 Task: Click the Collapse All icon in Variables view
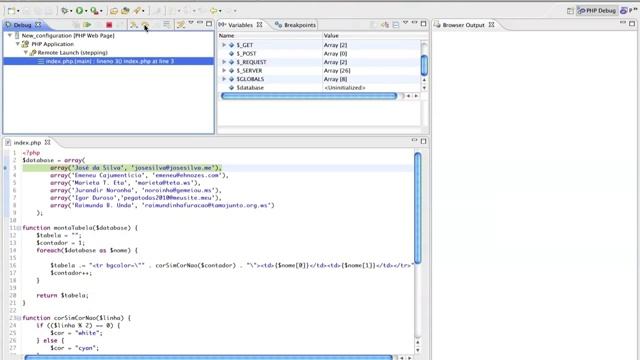pos(396,25)
